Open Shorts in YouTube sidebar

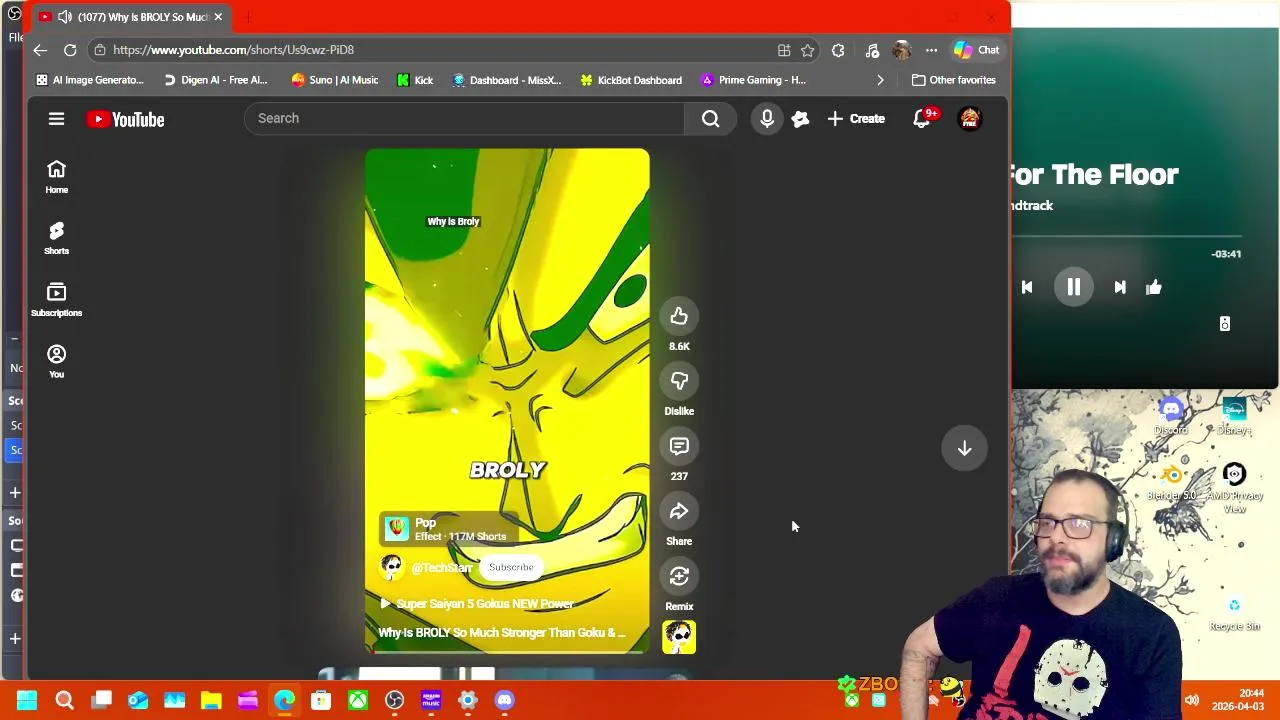click(x=56, y=238)
